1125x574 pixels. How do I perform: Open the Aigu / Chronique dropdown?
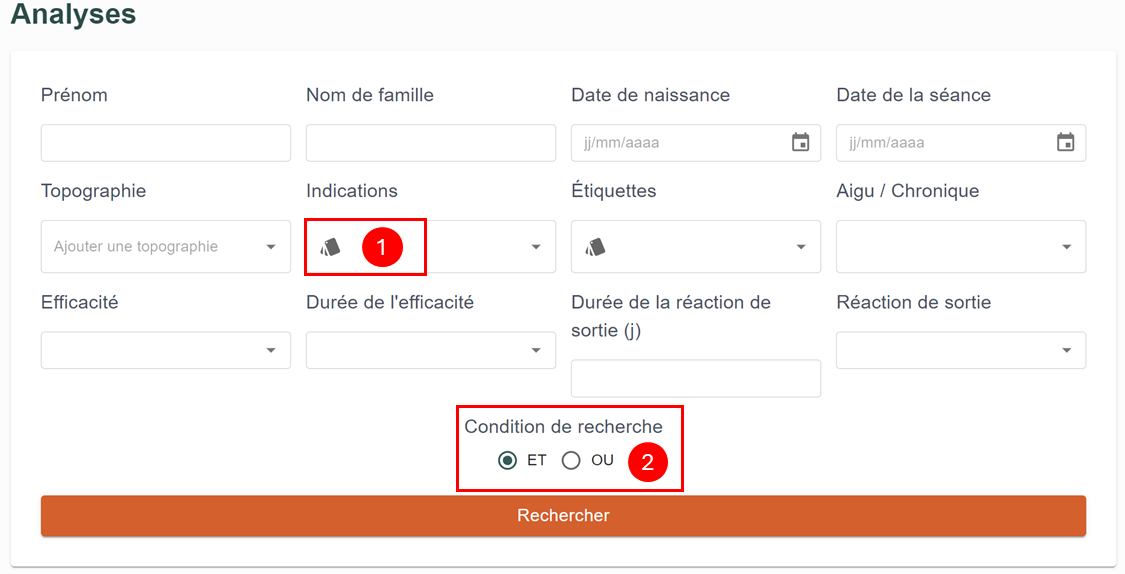(961, 247)
